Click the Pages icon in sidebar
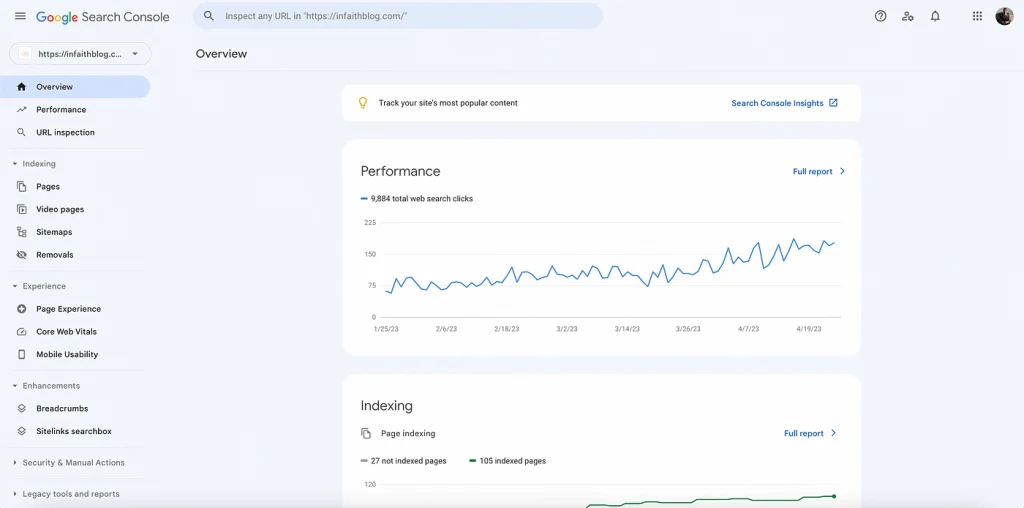The height and width of the screenshot is (508, 1024). coord(22,187)
